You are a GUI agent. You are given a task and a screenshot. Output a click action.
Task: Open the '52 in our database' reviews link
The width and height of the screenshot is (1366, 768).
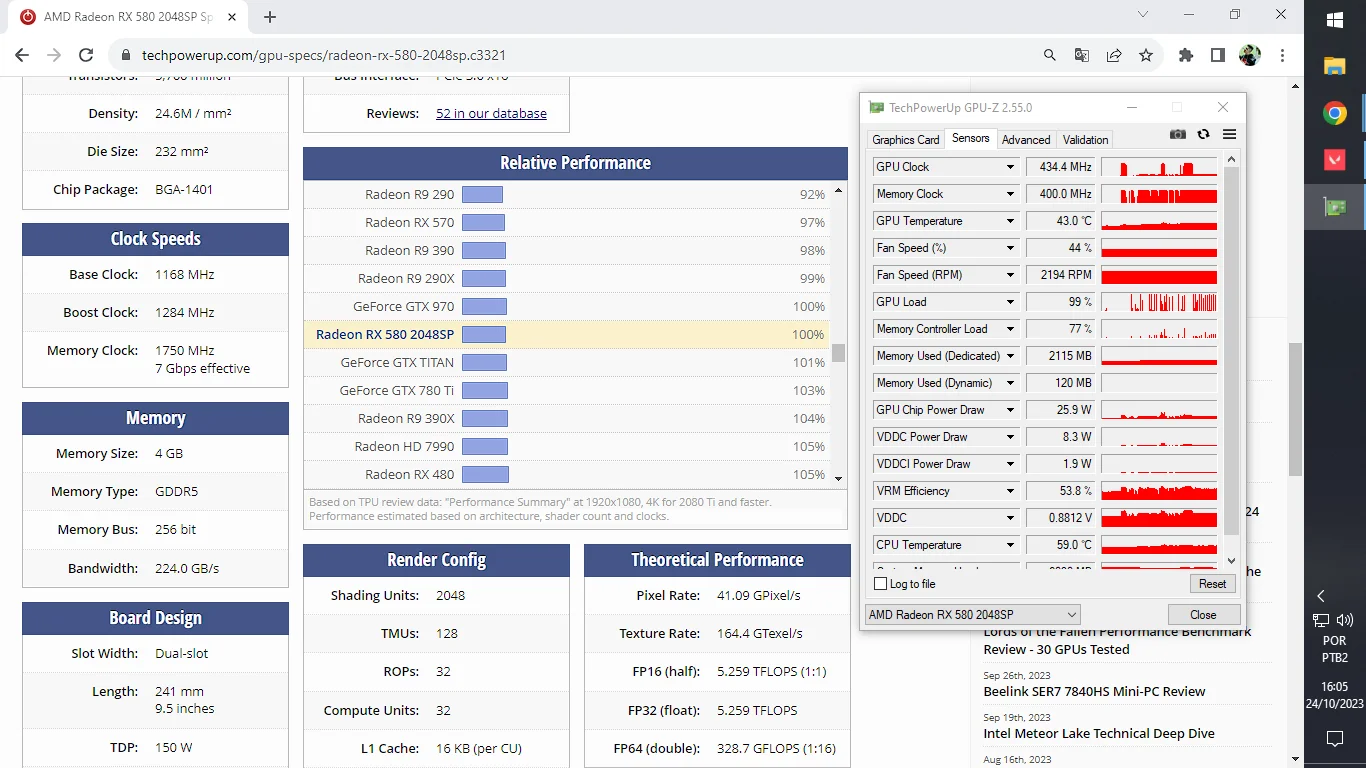[491, 113]
